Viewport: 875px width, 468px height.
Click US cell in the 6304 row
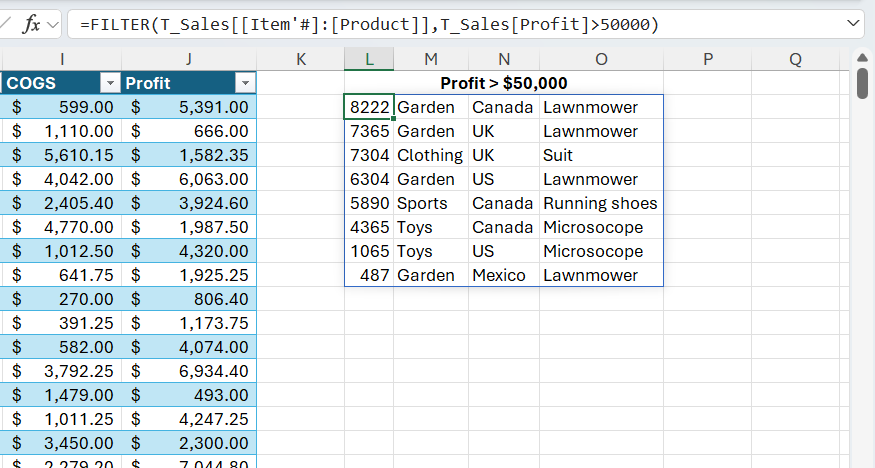(504, 179)
